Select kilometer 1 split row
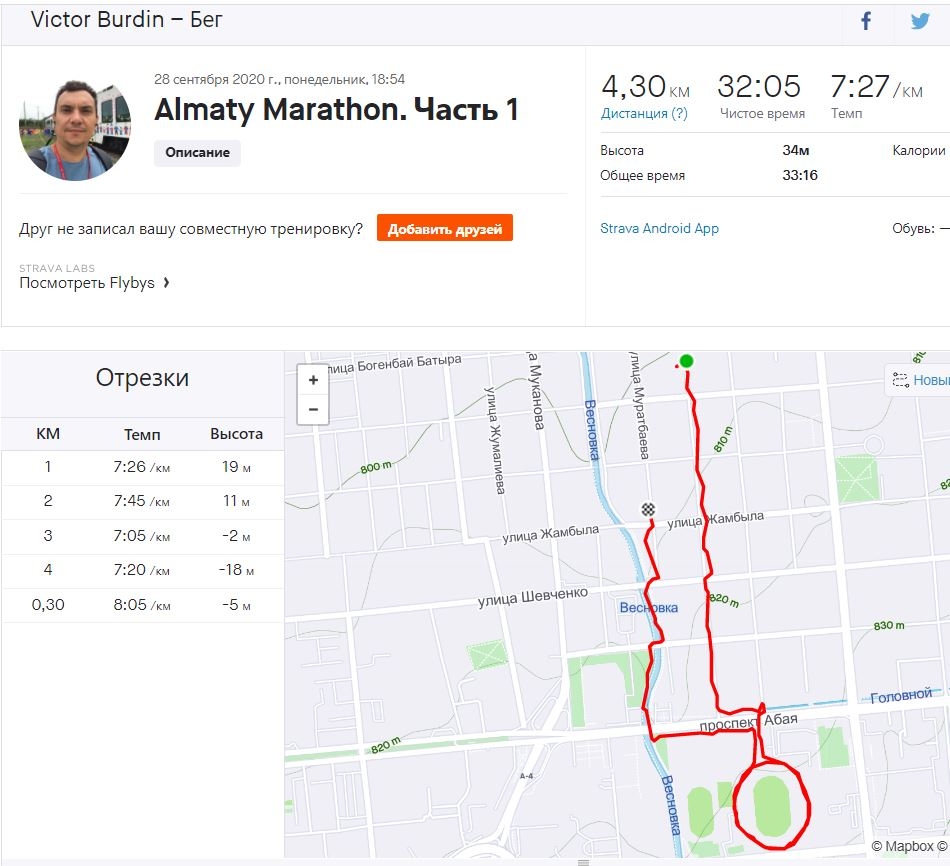The width and height of the screenshot is (950, 866). pos(143,467)
